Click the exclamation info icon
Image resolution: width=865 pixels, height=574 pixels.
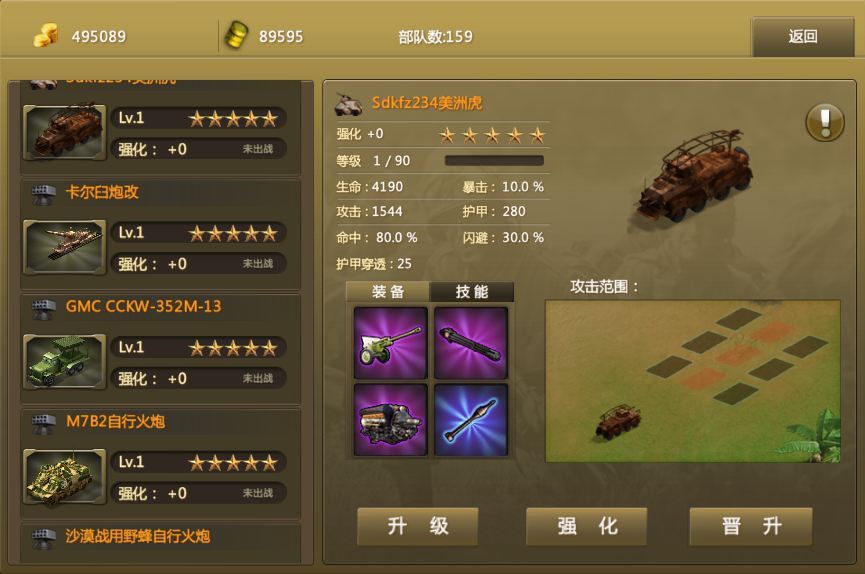pyautogui.click(x=825, y=122)
